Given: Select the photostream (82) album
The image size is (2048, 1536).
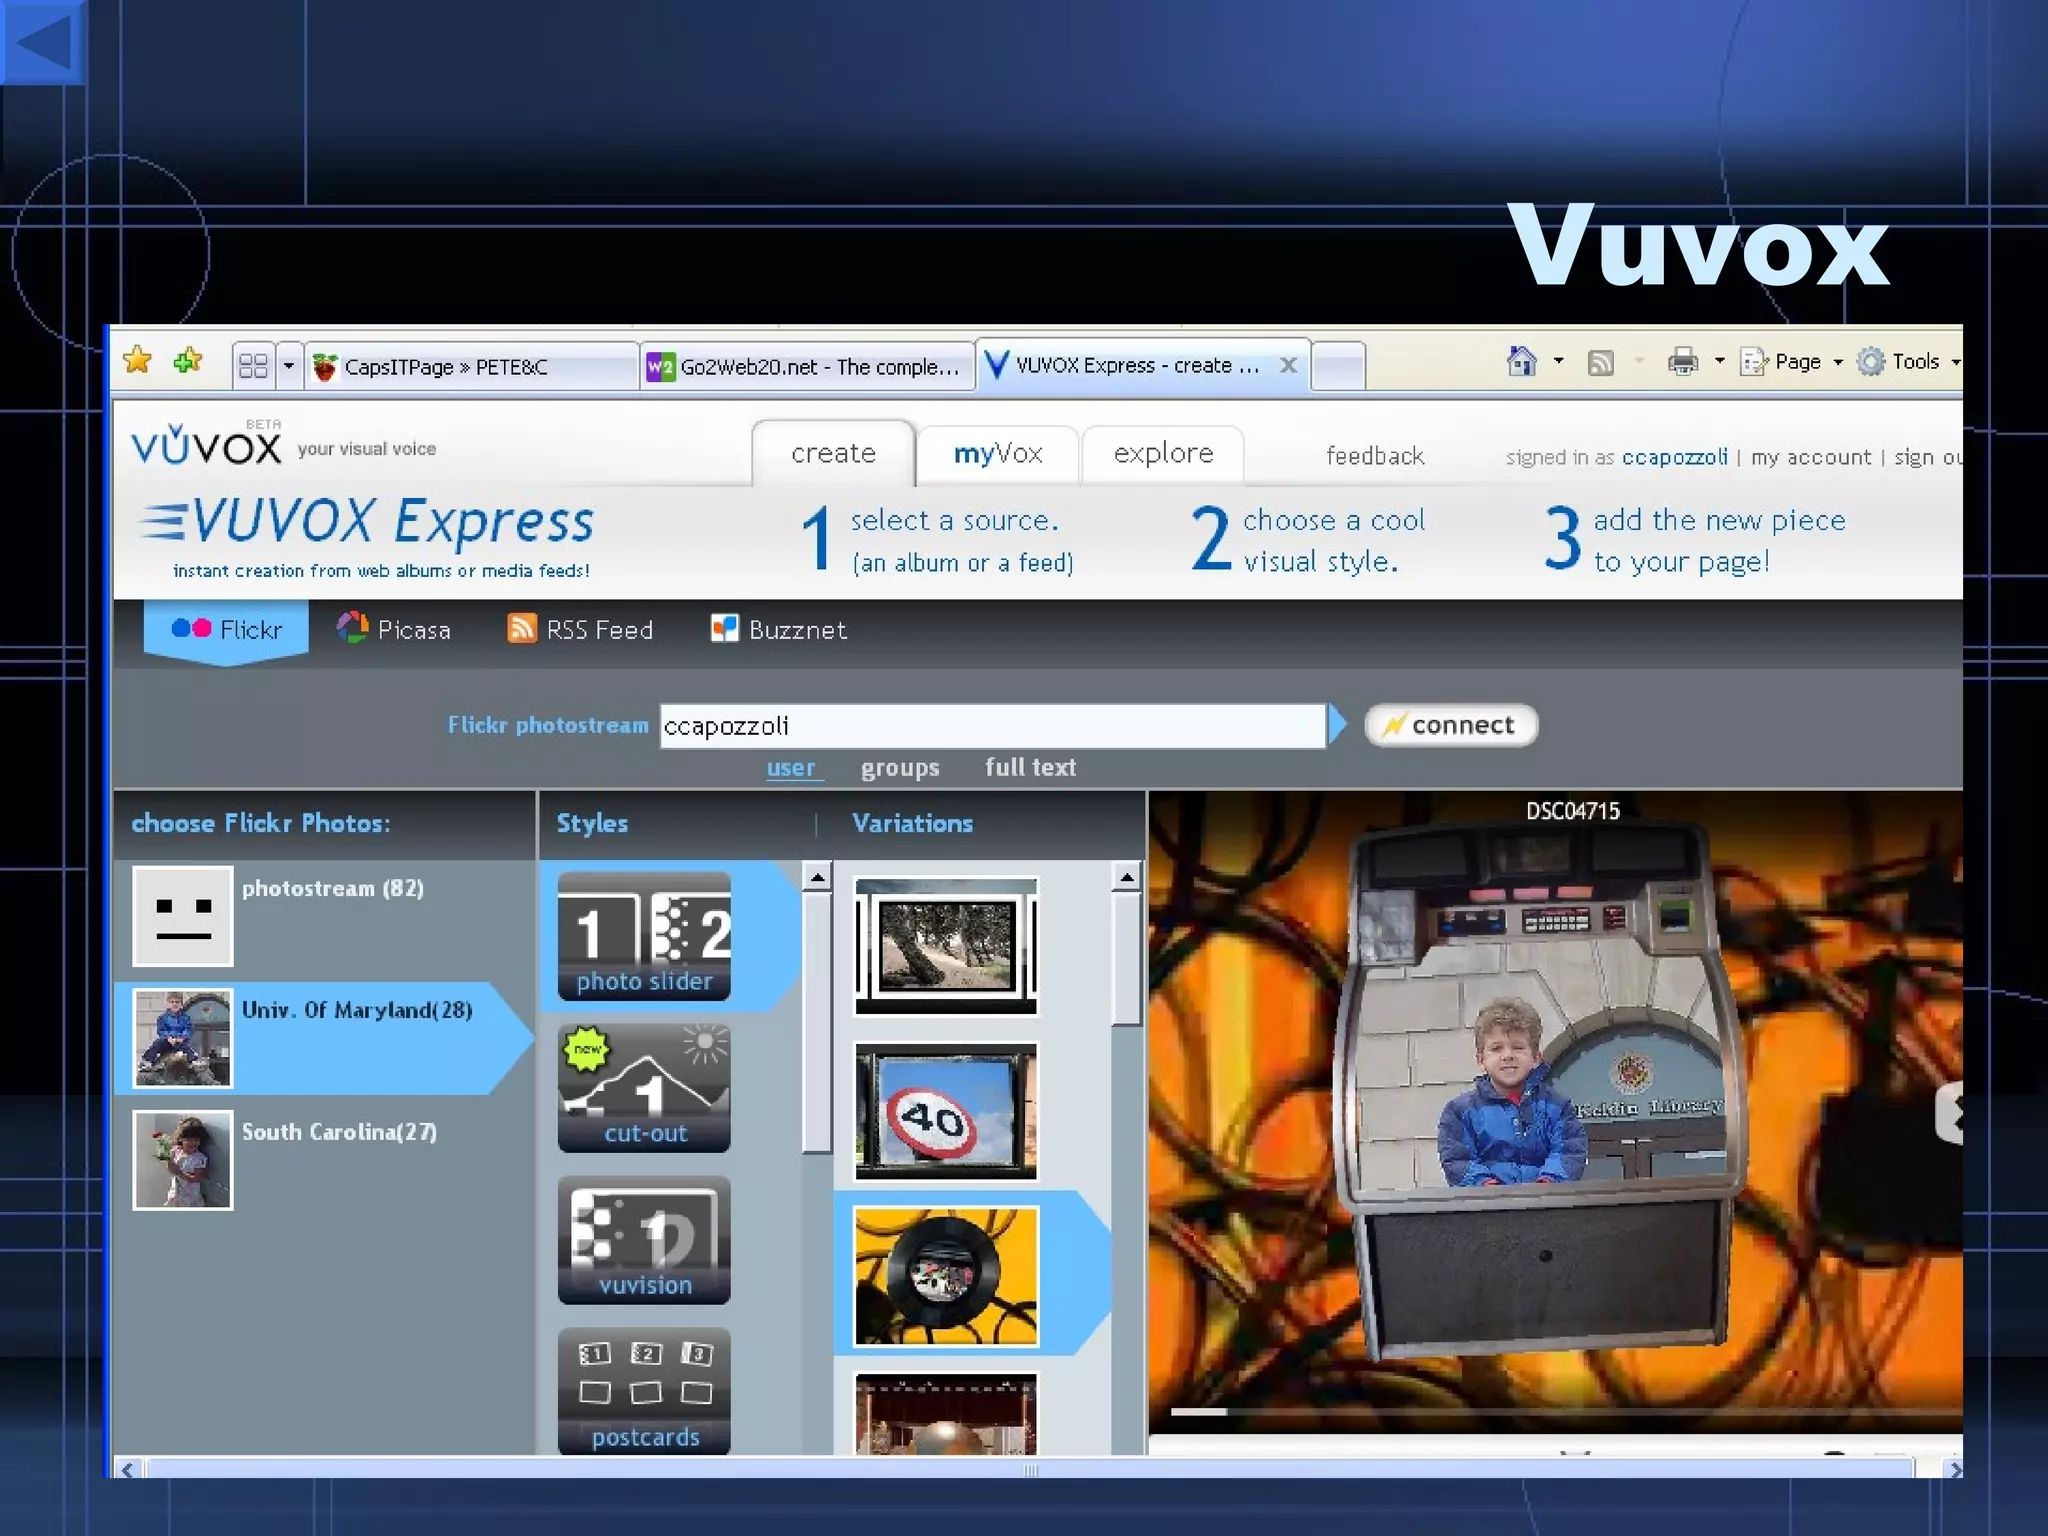Looking at the screenshot, I should tap(324, 915).
